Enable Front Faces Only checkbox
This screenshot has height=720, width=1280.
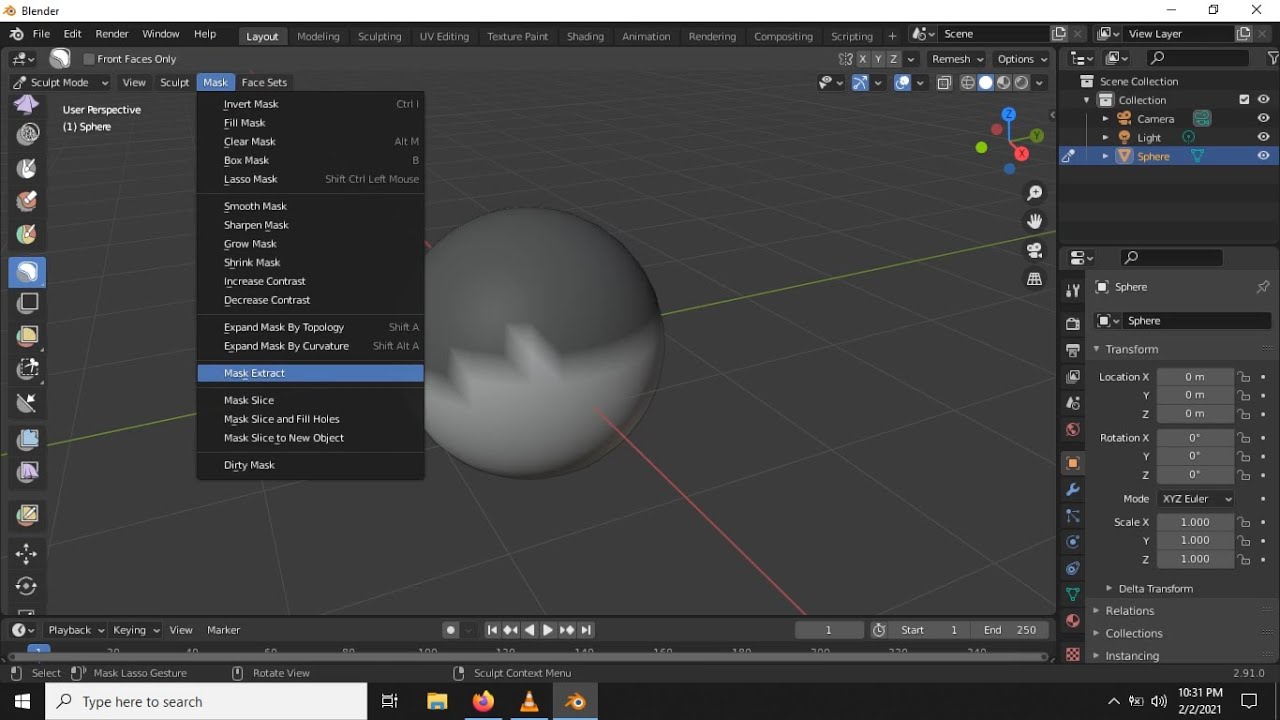coord(89,59)
